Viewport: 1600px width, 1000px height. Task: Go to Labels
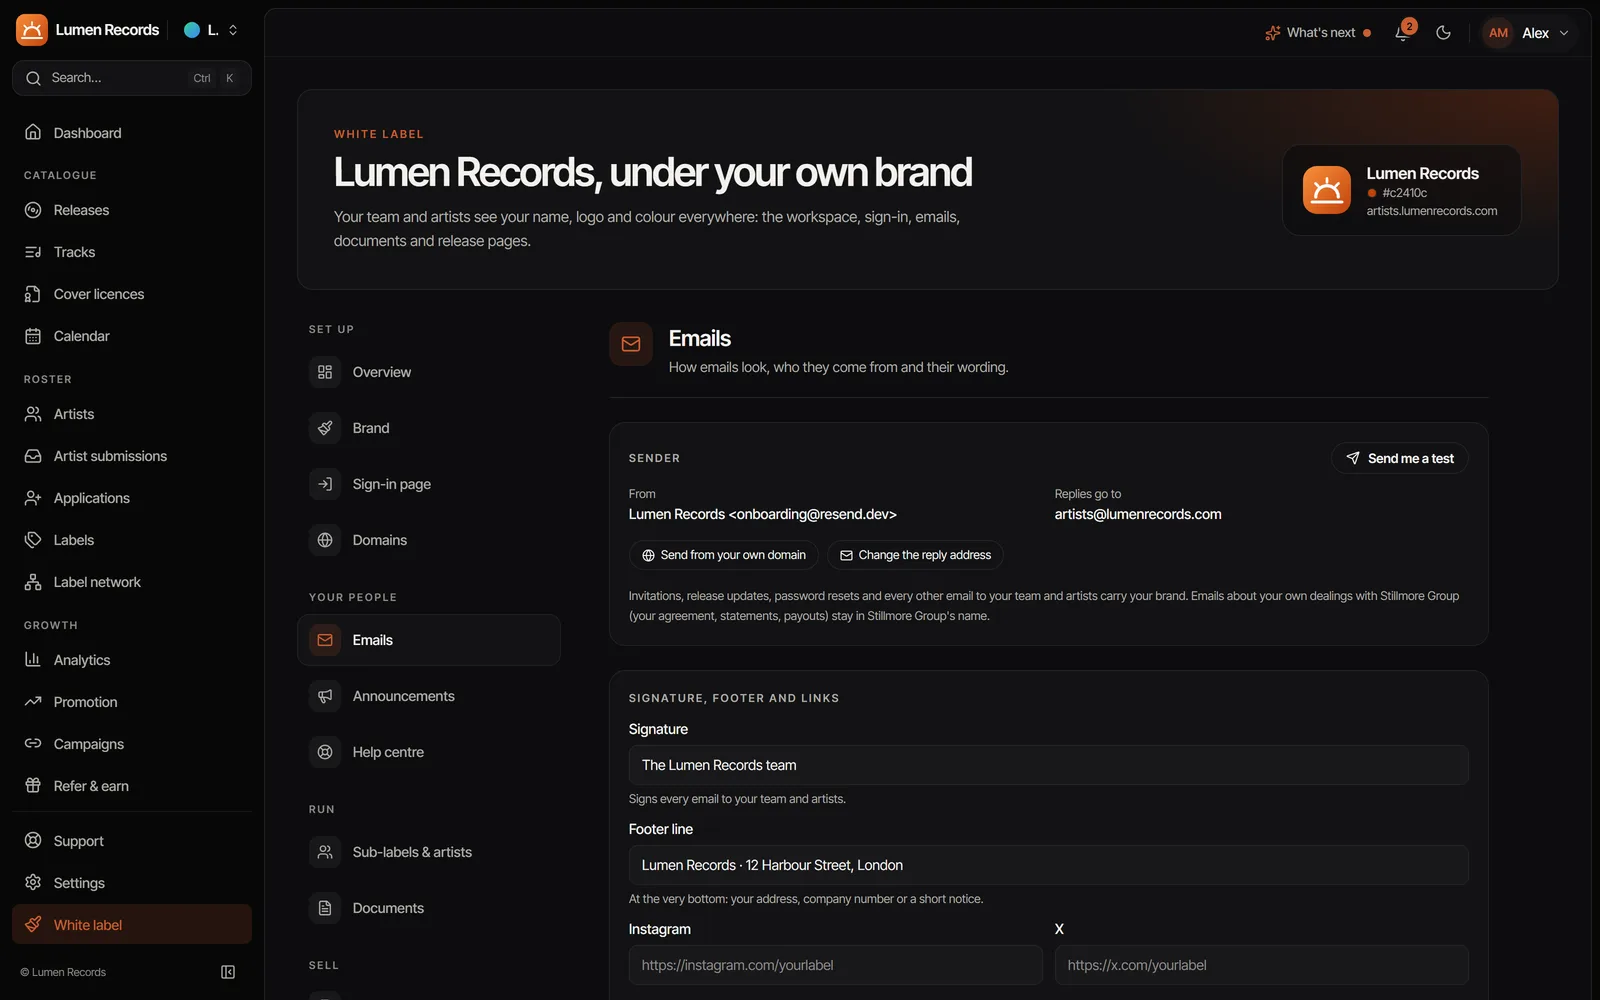click(132, 540)
